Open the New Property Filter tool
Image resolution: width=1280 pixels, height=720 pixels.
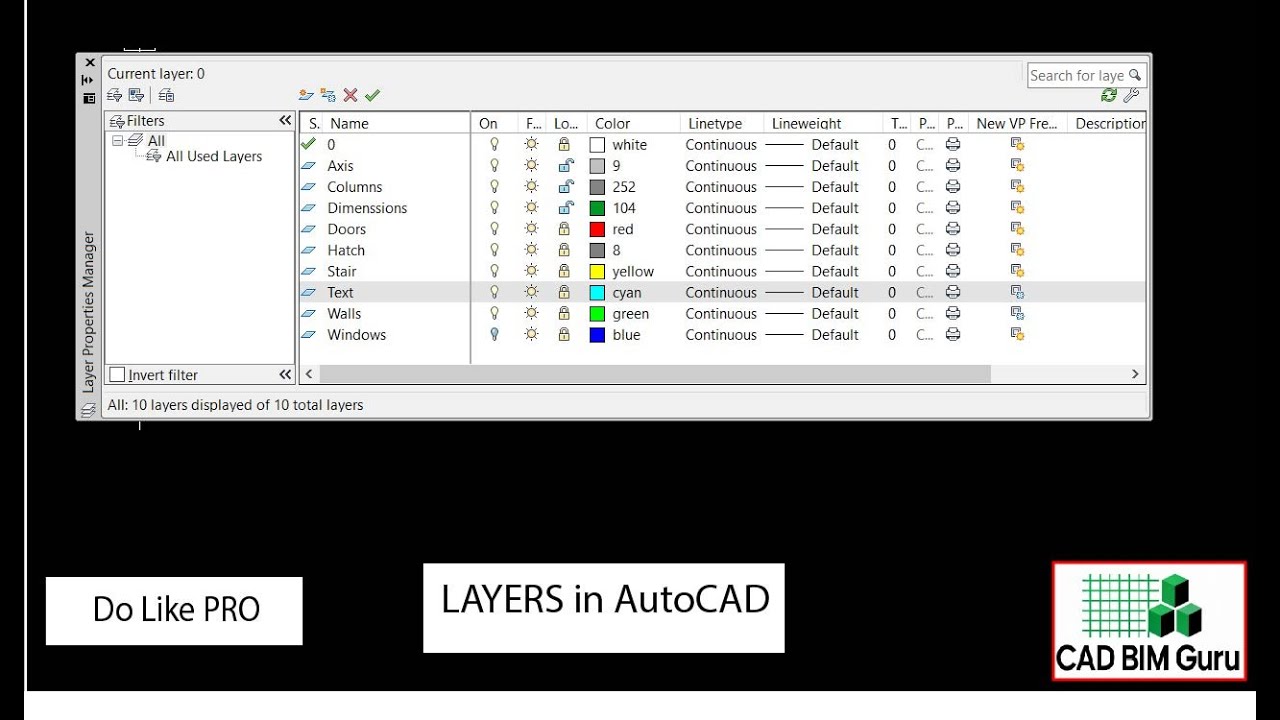click(114, 95)
